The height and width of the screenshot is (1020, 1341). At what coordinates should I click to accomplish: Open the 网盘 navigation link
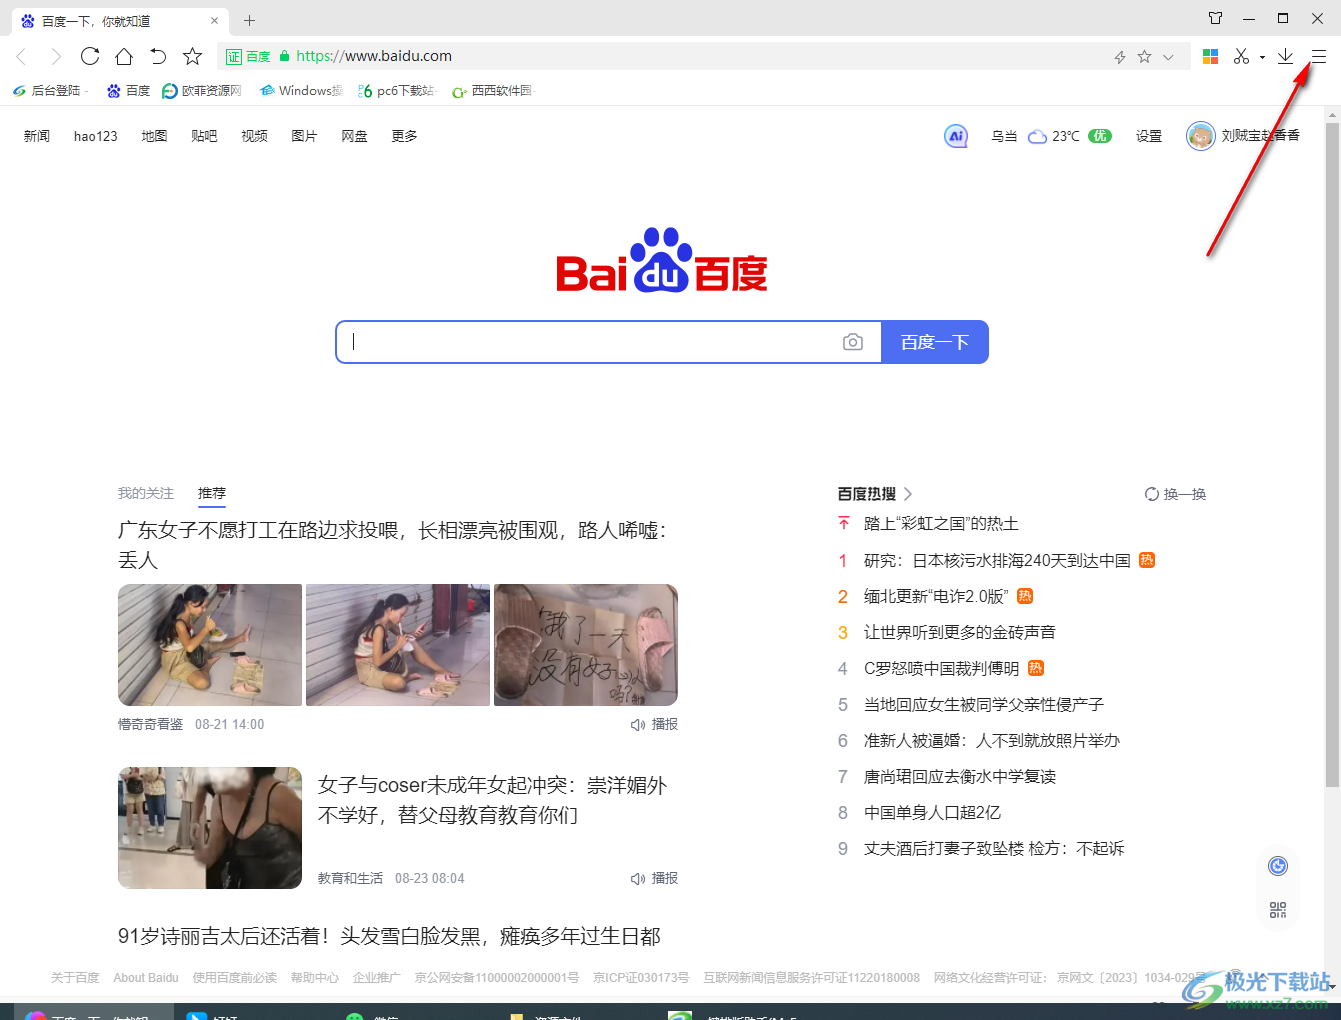pyautogui.click(x=354, y=136)
